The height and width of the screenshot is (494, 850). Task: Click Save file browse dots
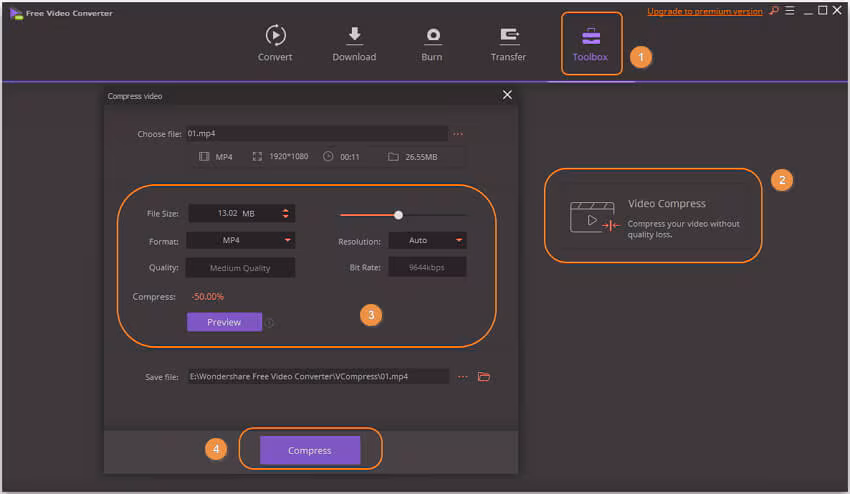coord(462,377)
